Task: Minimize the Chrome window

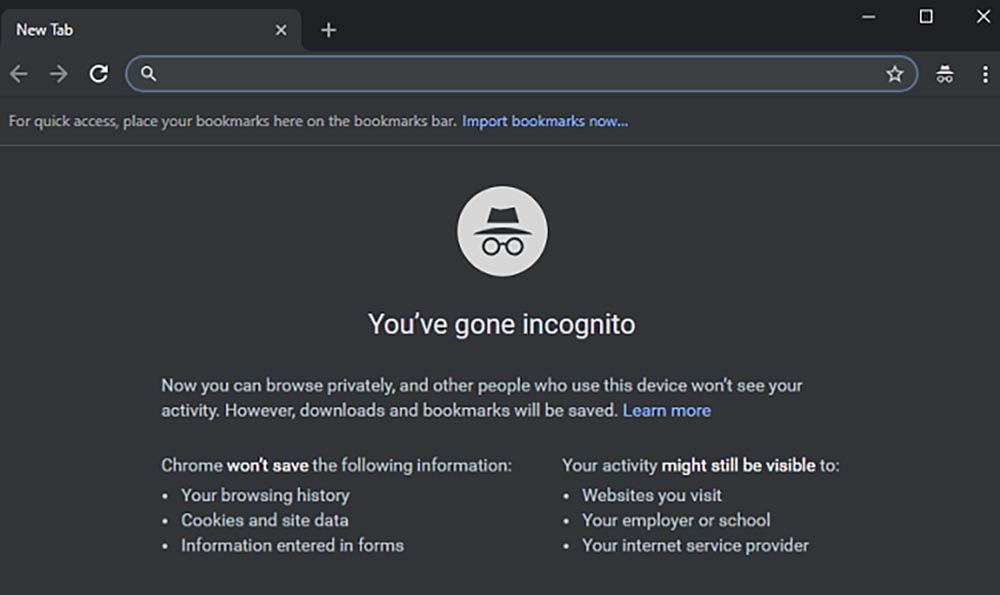Action: [x=869, y=17]
